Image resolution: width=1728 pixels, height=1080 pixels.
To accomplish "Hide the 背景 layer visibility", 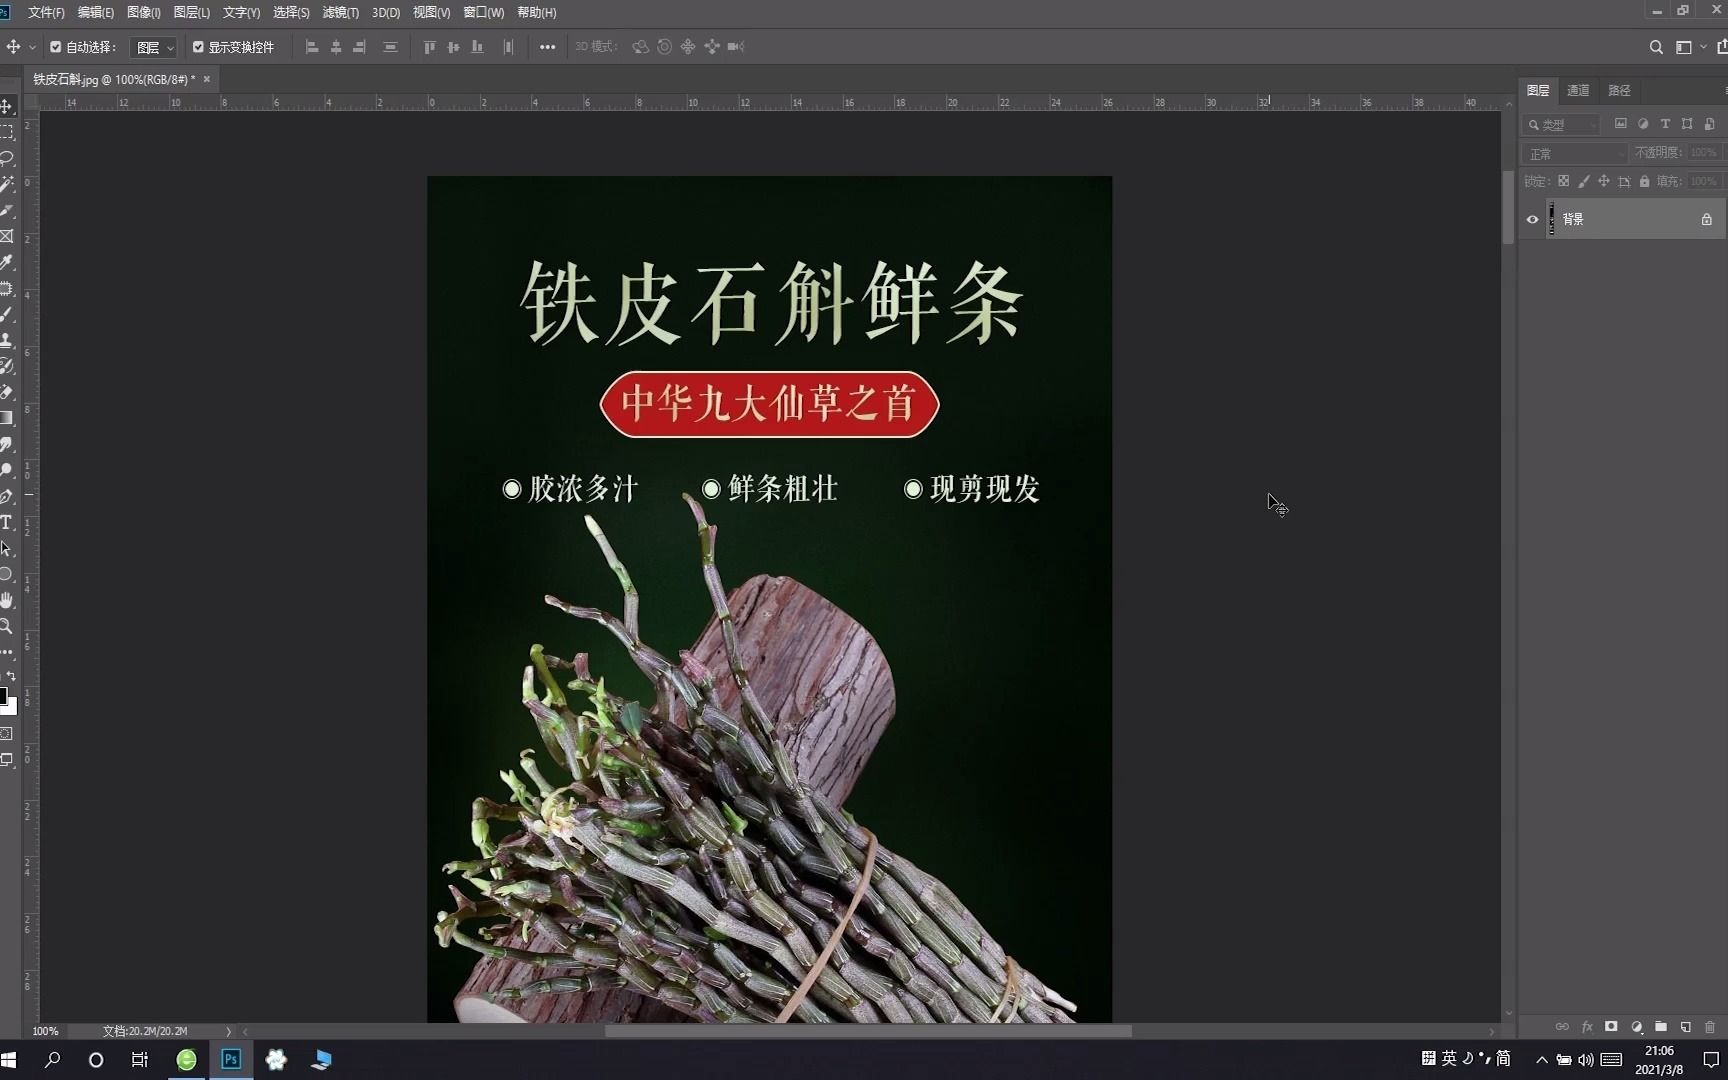I will click(1531, 219).
